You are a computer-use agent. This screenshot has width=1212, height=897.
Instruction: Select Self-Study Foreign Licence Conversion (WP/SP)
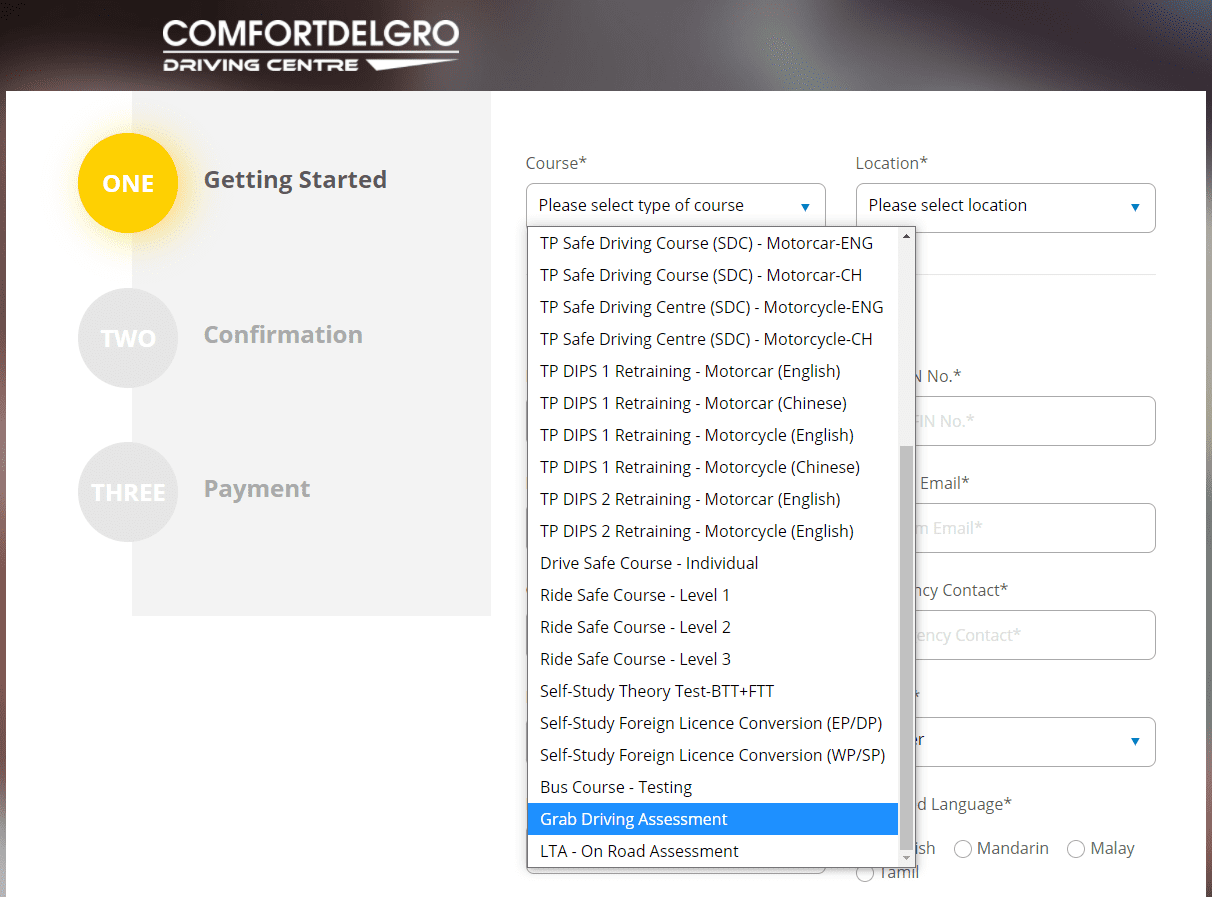tap(712, 755)
